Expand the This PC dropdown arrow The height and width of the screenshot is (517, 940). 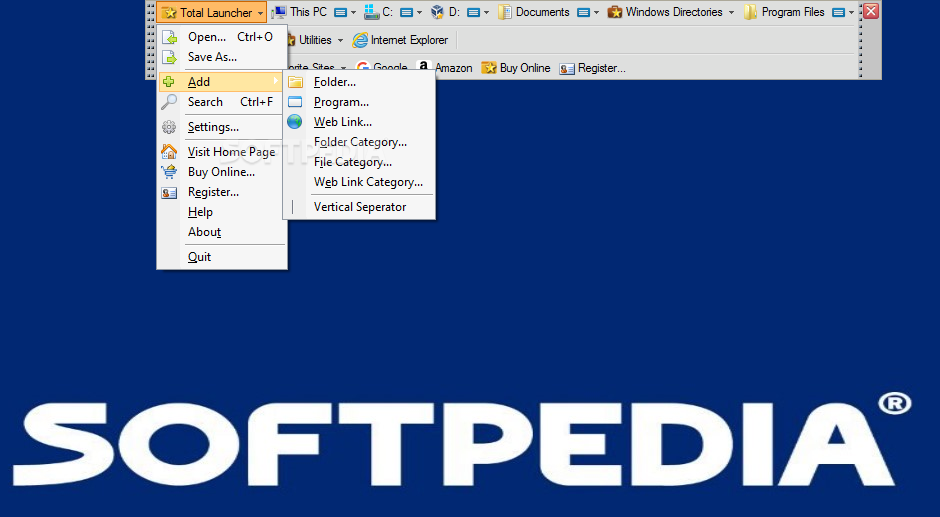coord(353,13)
